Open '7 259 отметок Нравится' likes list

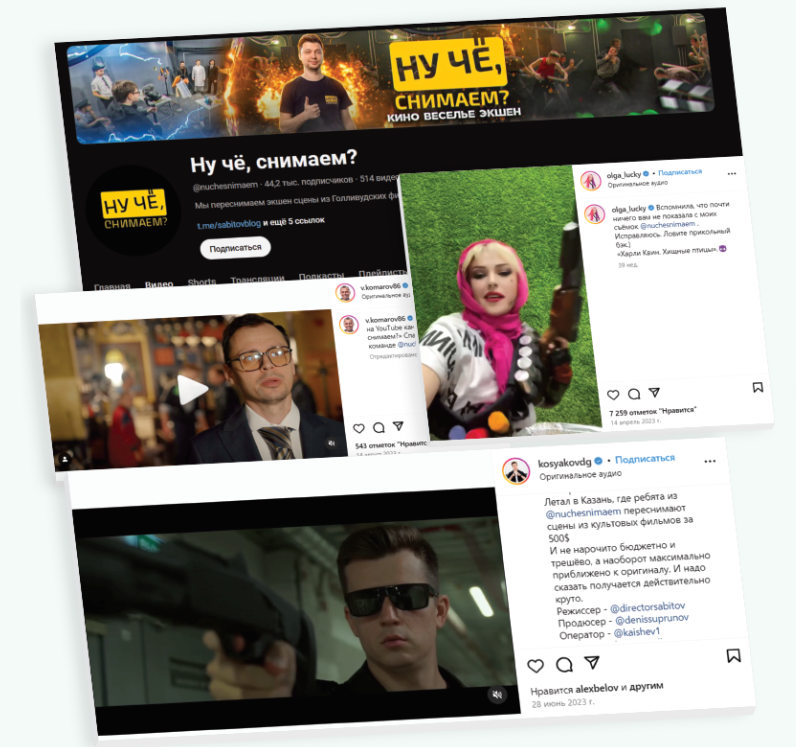(x=652, y=411)
